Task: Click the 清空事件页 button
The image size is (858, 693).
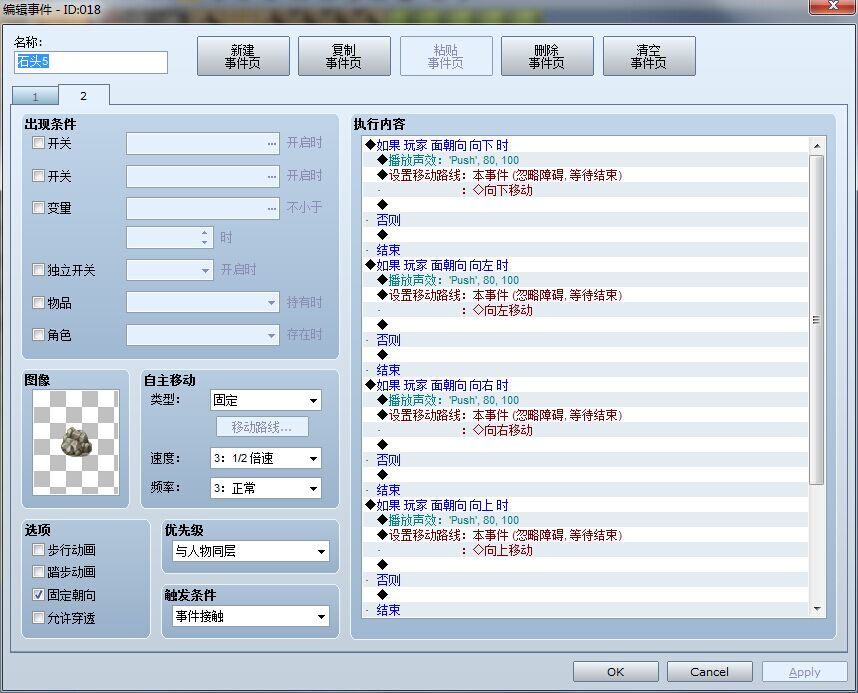Action: (649, 56)
